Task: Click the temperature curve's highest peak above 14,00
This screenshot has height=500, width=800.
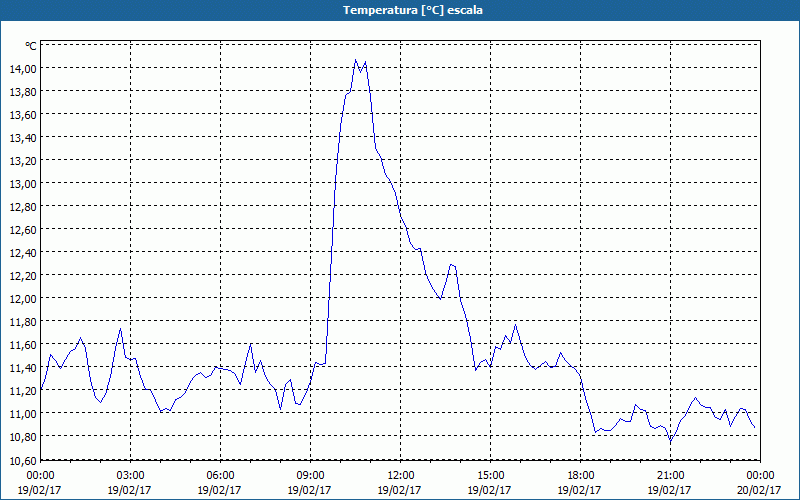Action: click(x=356, y=60)
